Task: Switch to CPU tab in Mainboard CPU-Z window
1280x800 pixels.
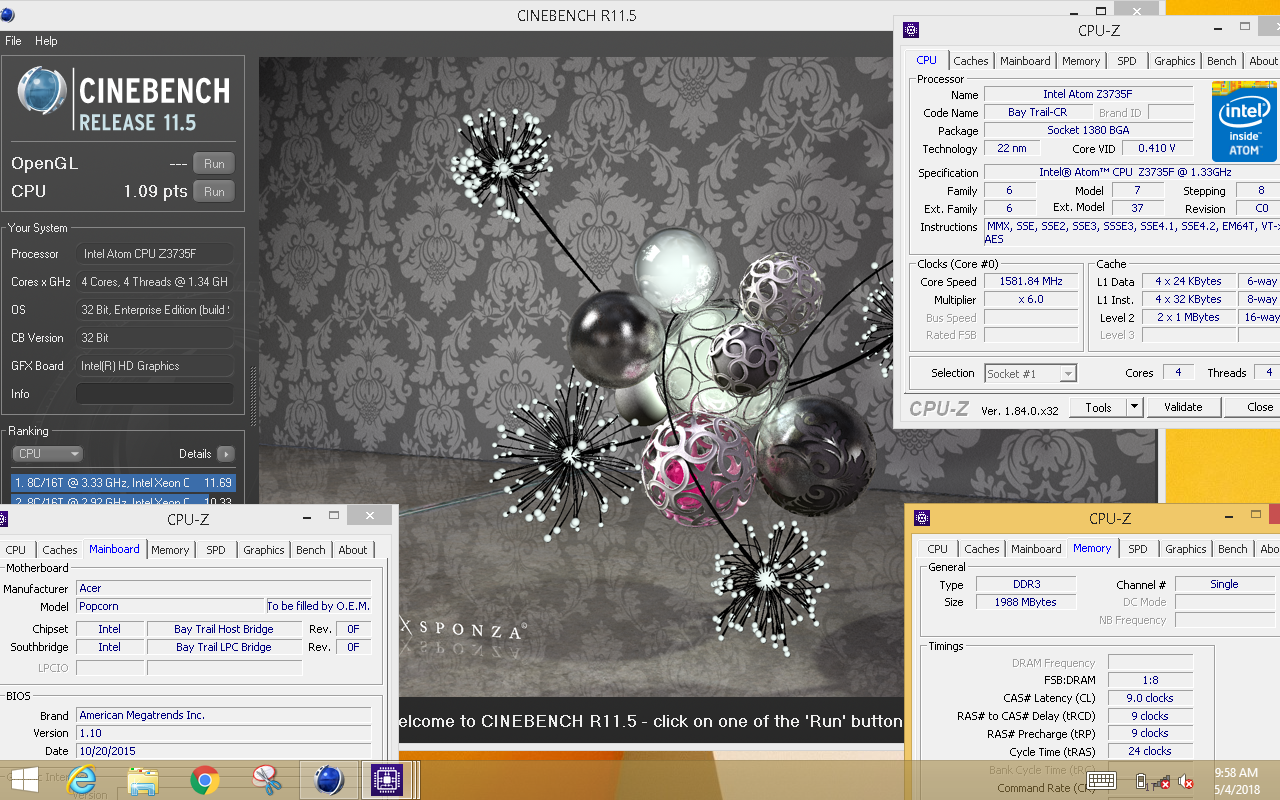Action: pos(15,550)
